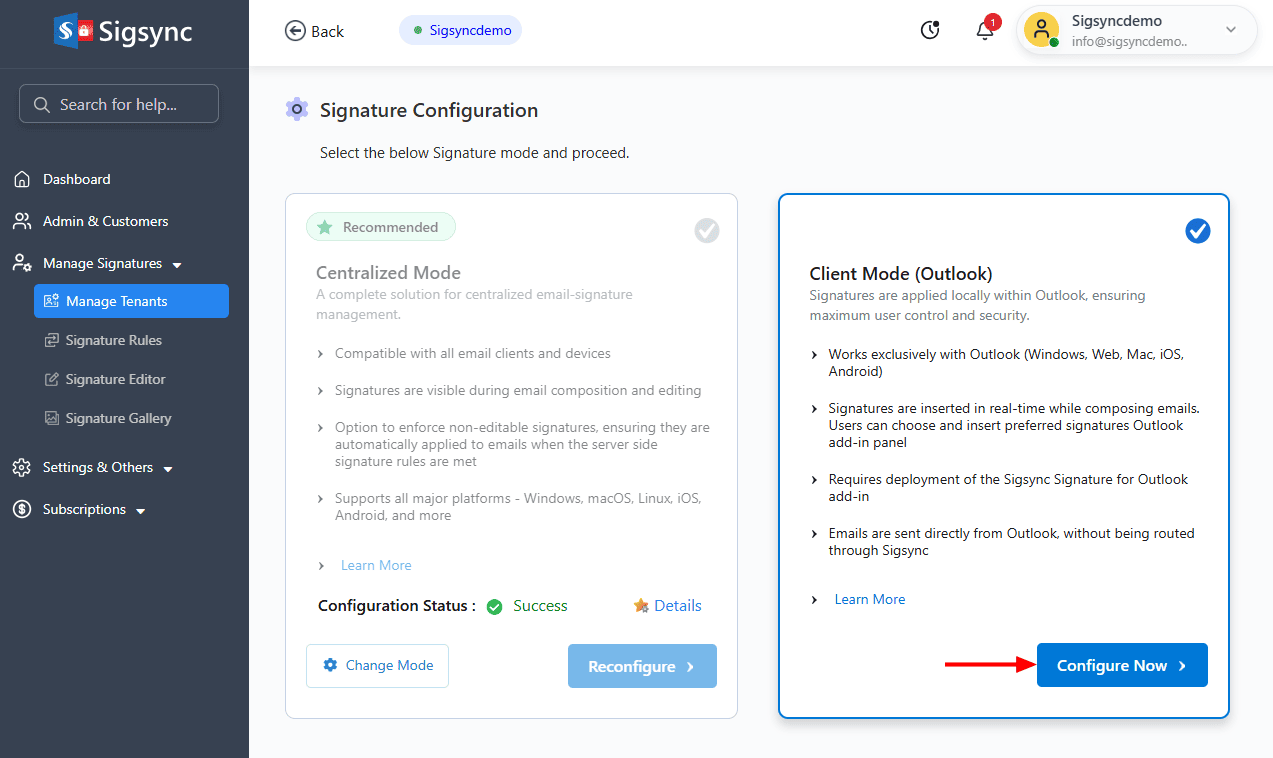The image size is (1273, 758).
Task: Click the user avatar icon
Action: coord(1041,30)
